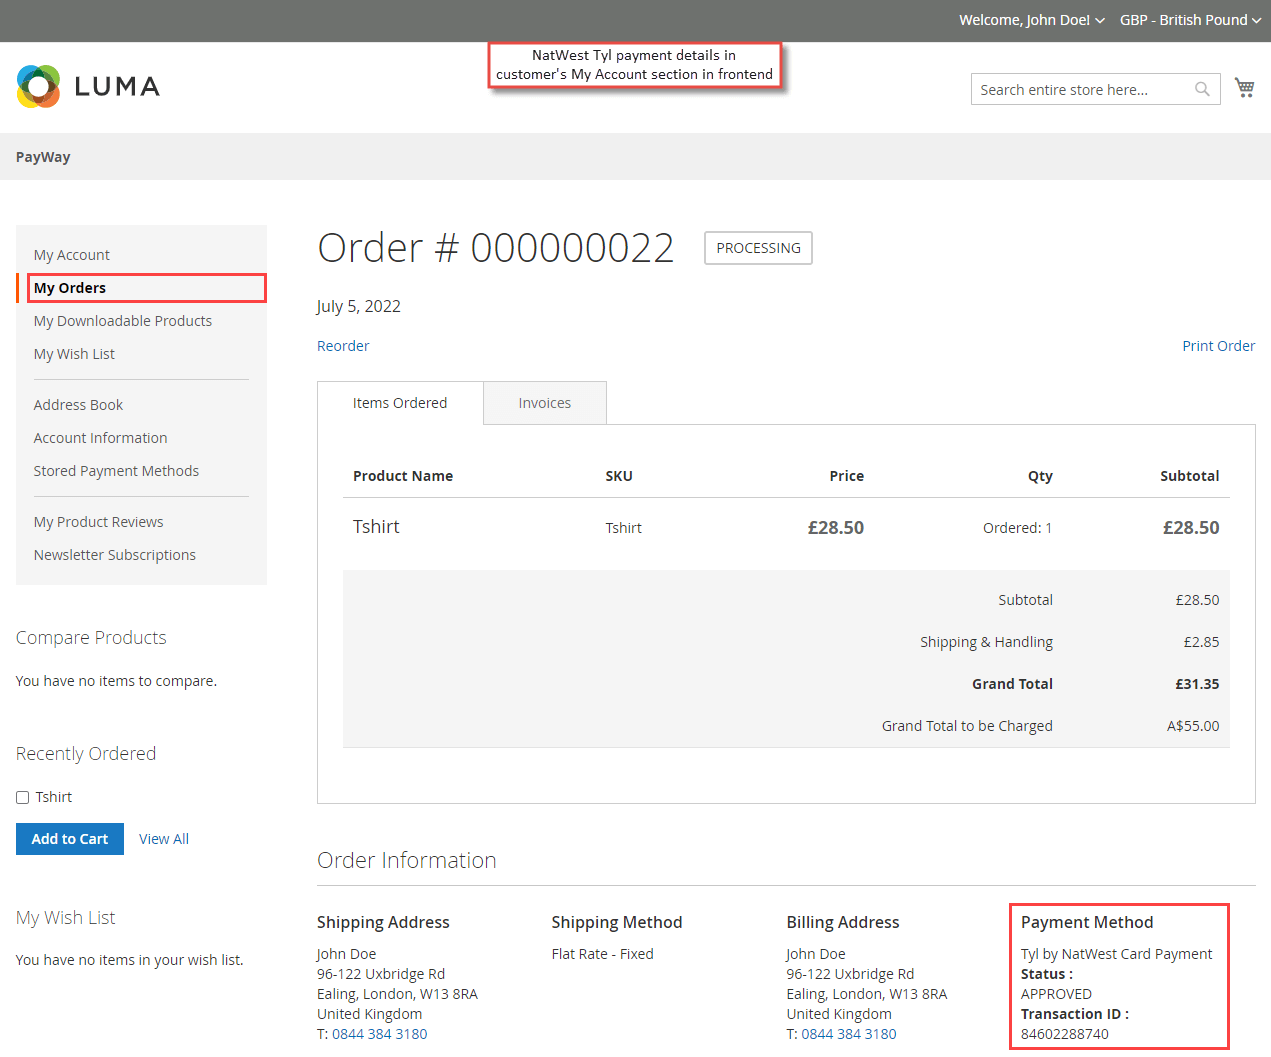The height and width of the screenshot is (1057, 1271).
Task: Open the shopping cart icon
Action: pos(1244,88)
